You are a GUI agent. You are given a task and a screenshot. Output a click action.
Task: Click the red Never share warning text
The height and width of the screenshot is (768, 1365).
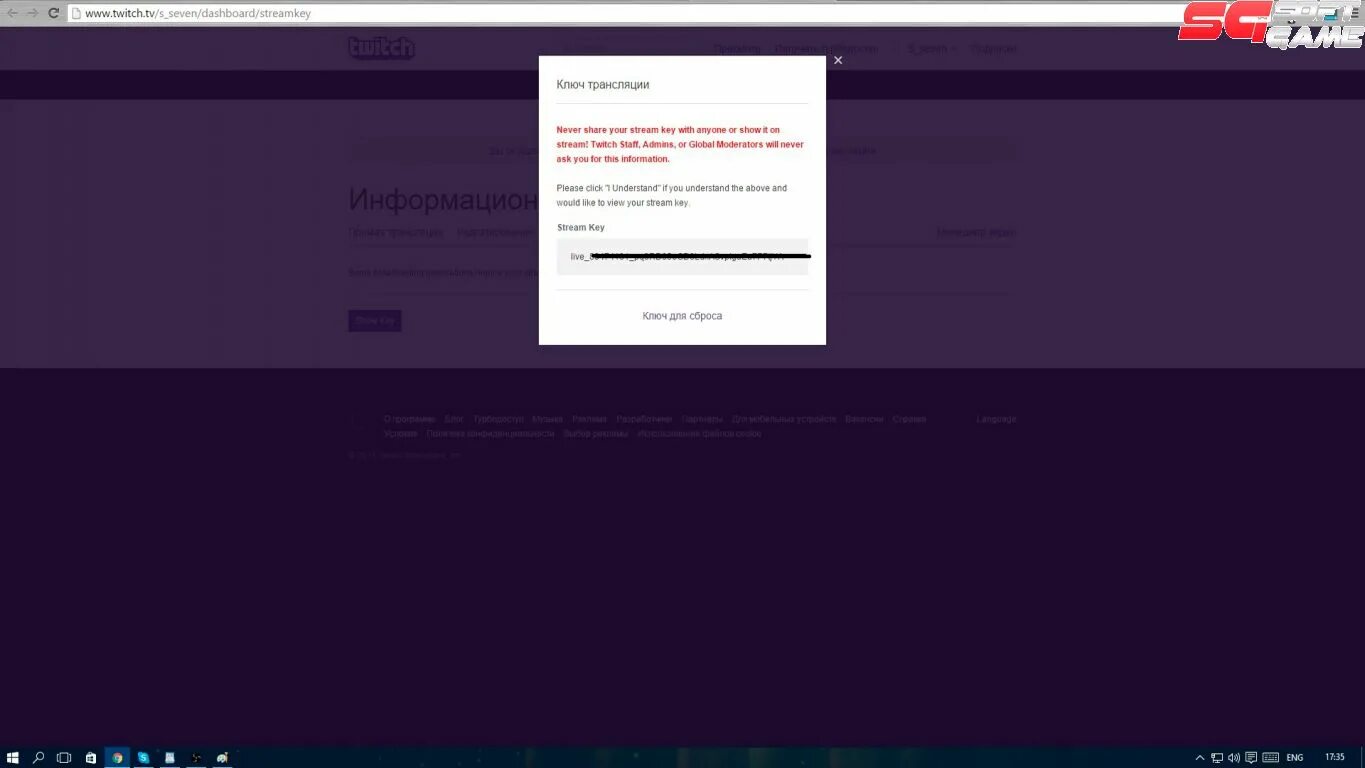(x=680, y=144)
